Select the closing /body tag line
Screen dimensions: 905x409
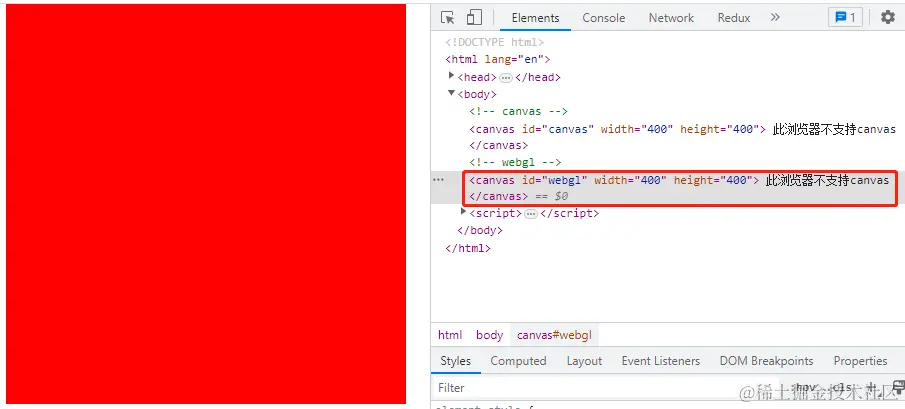point(480,231)
